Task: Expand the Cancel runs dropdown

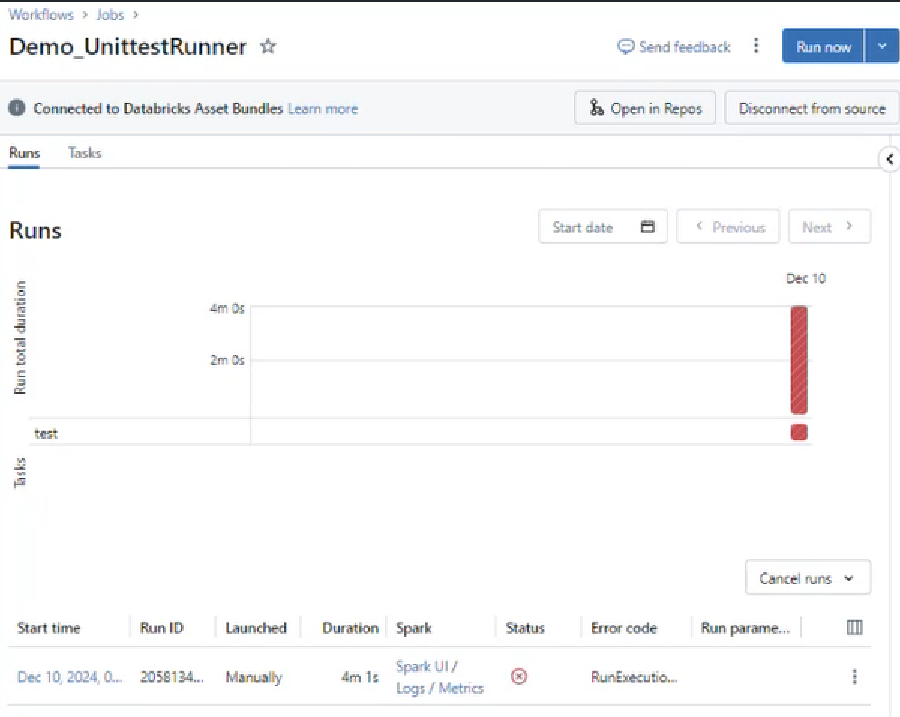Action: [x=808, y=578]
